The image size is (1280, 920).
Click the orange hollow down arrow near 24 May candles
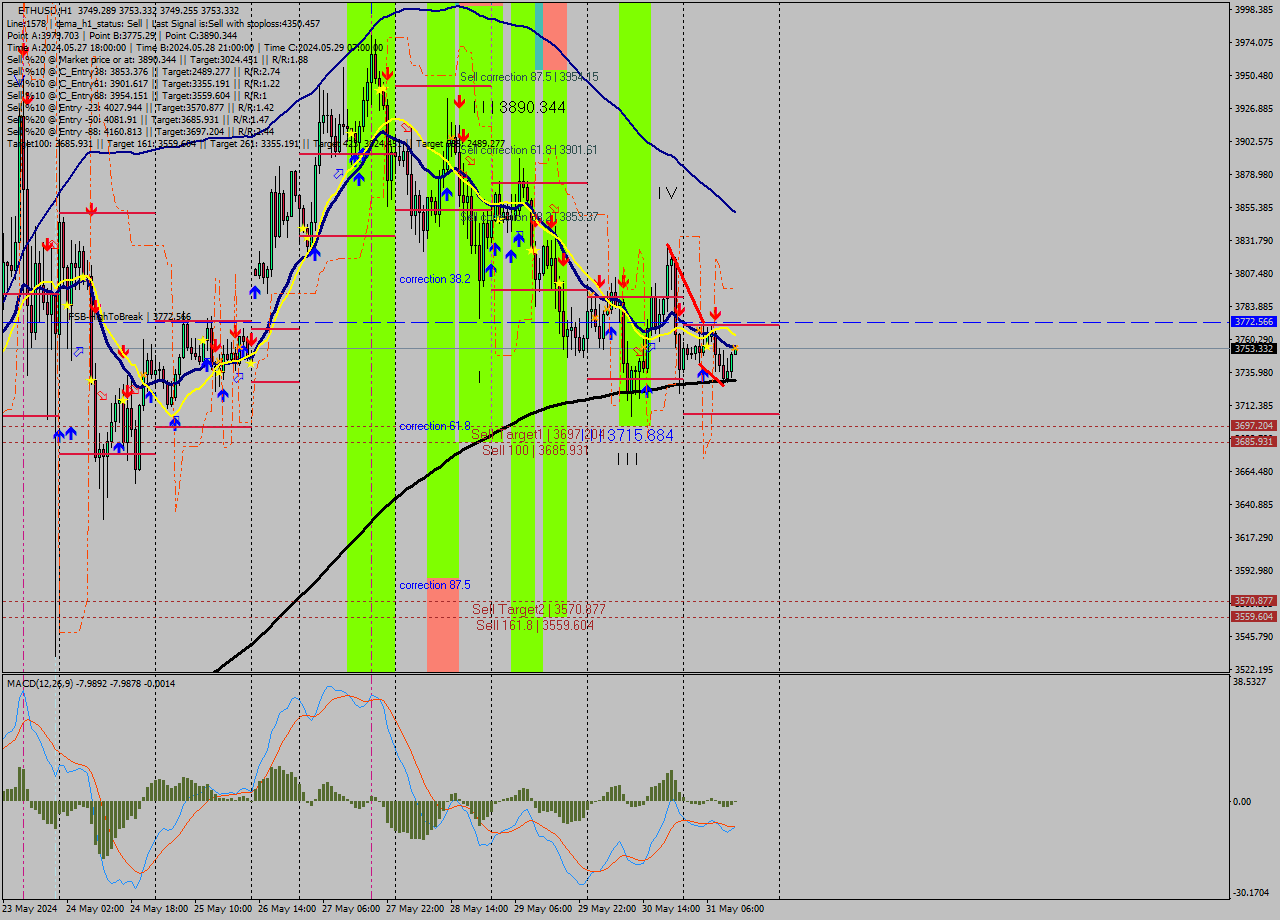[101, 394]
